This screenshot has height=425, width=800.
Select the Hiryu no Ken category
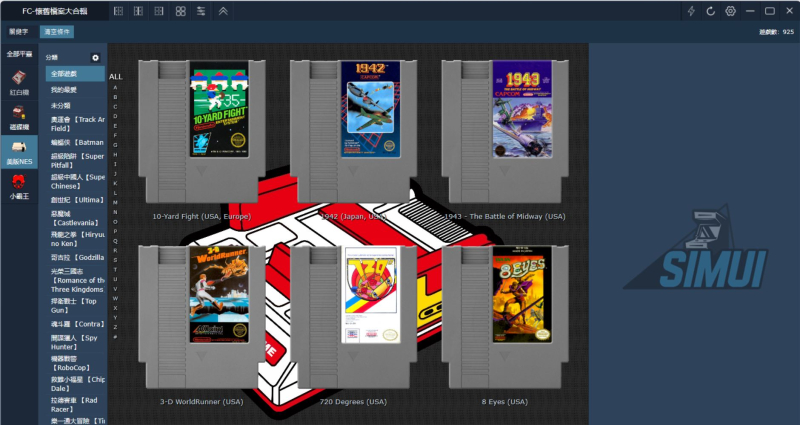point(77,239)
